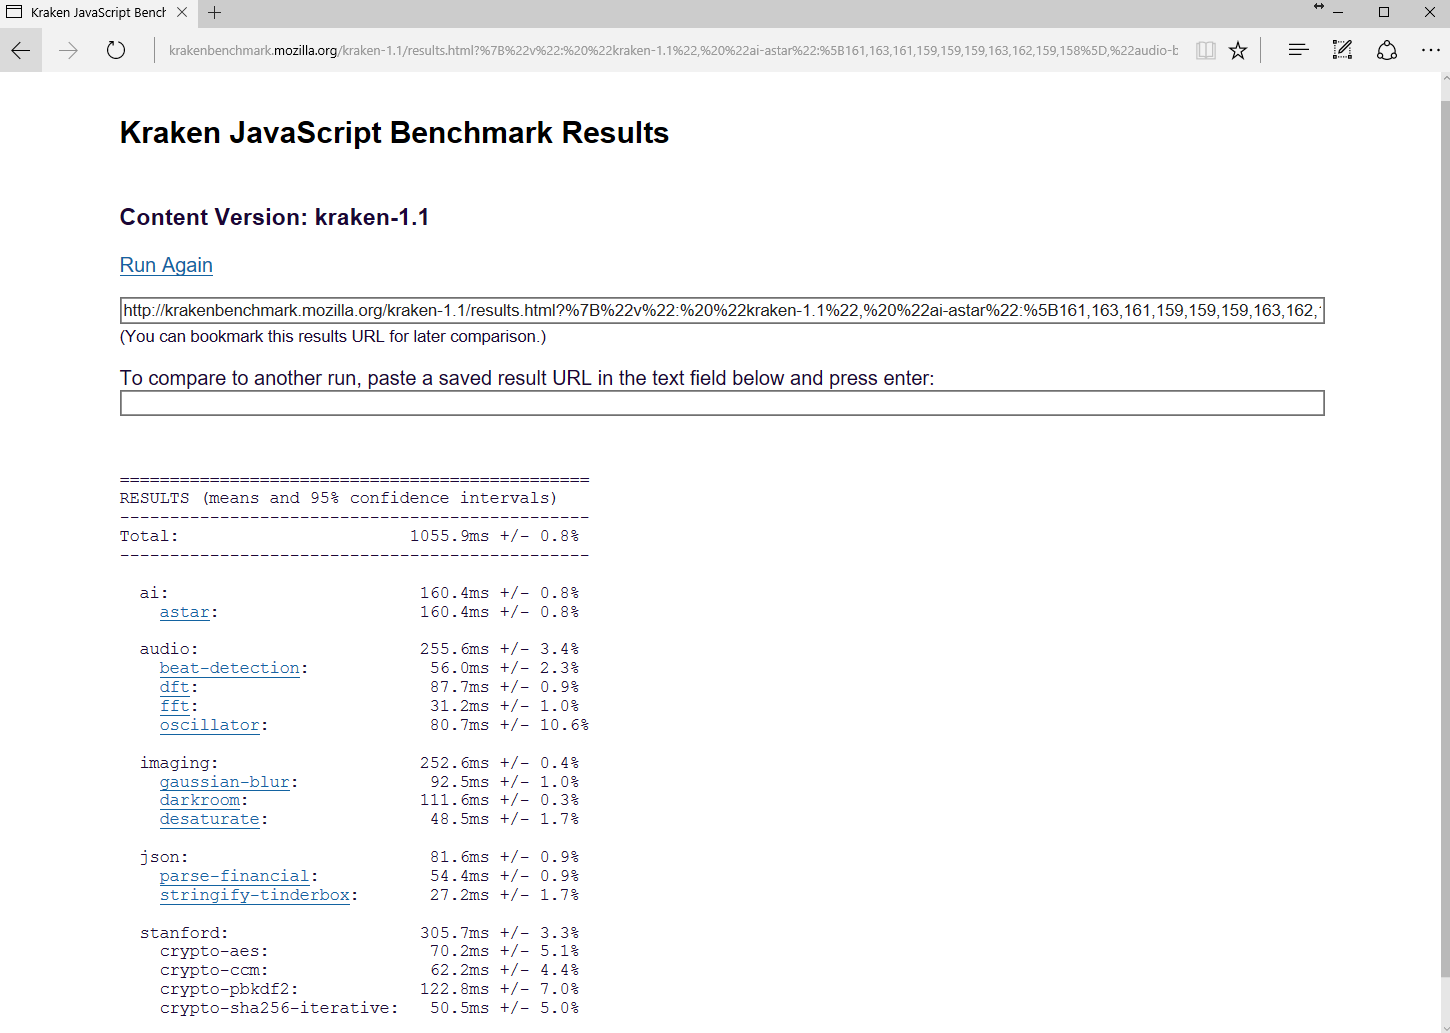
Task: Click the darkroom 111.6ms timing value
Action: pos(455,800)
